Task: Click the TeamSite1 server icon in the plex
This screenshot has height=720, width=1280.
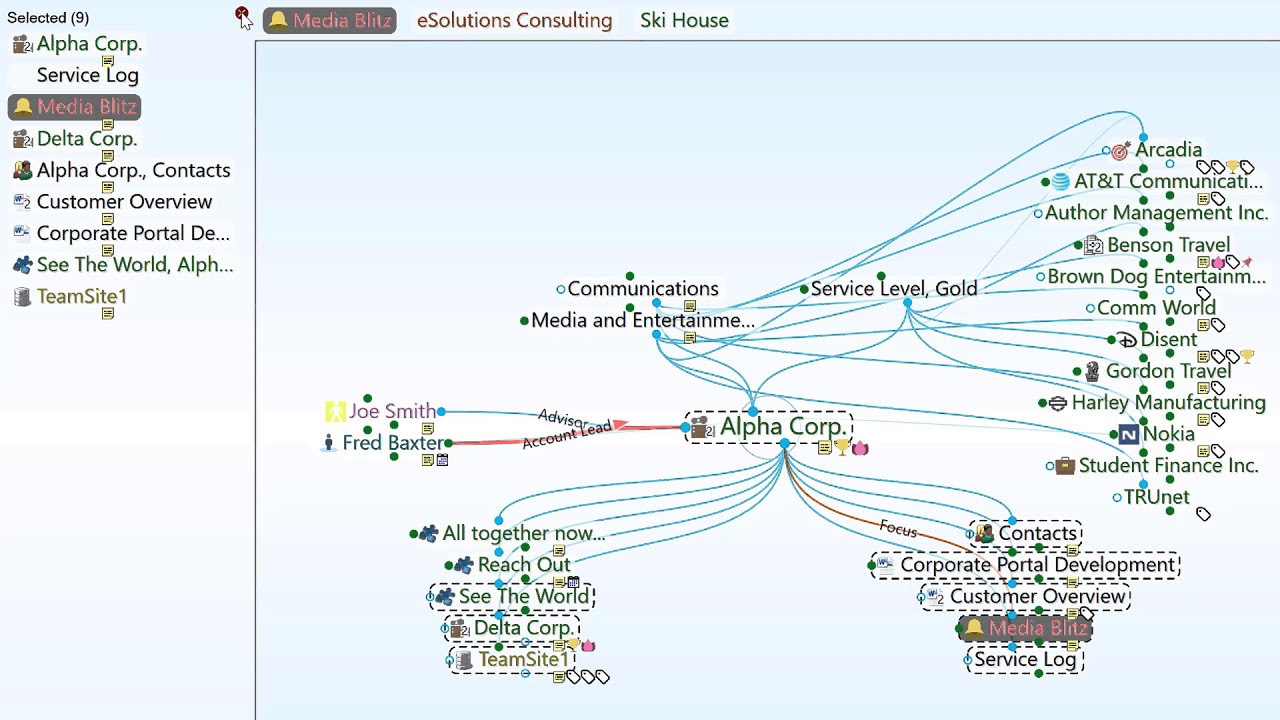Action: click(464, 660)
